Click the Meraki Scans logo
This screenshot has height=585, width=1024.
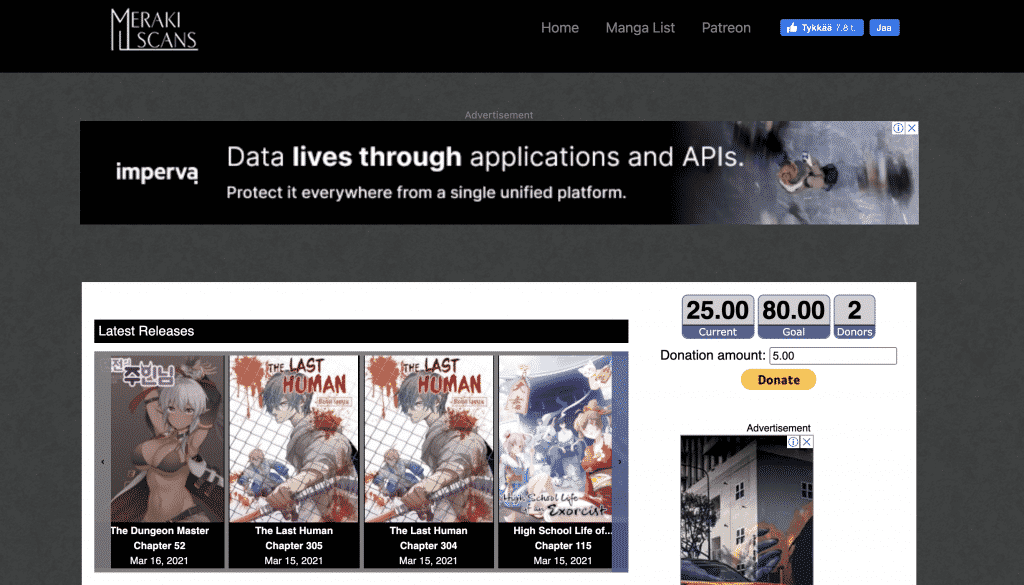154,30
